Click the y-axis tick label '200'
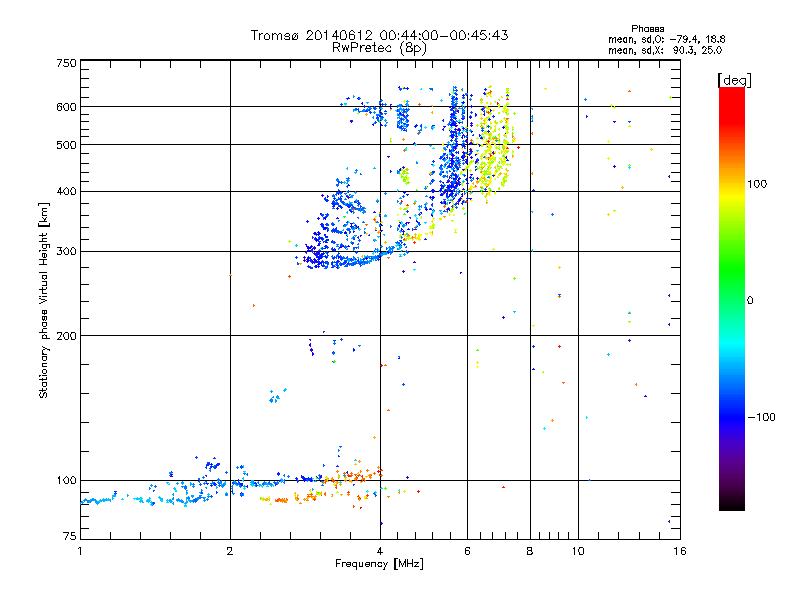Screen dimensions: 800x600 coord(67,336)
